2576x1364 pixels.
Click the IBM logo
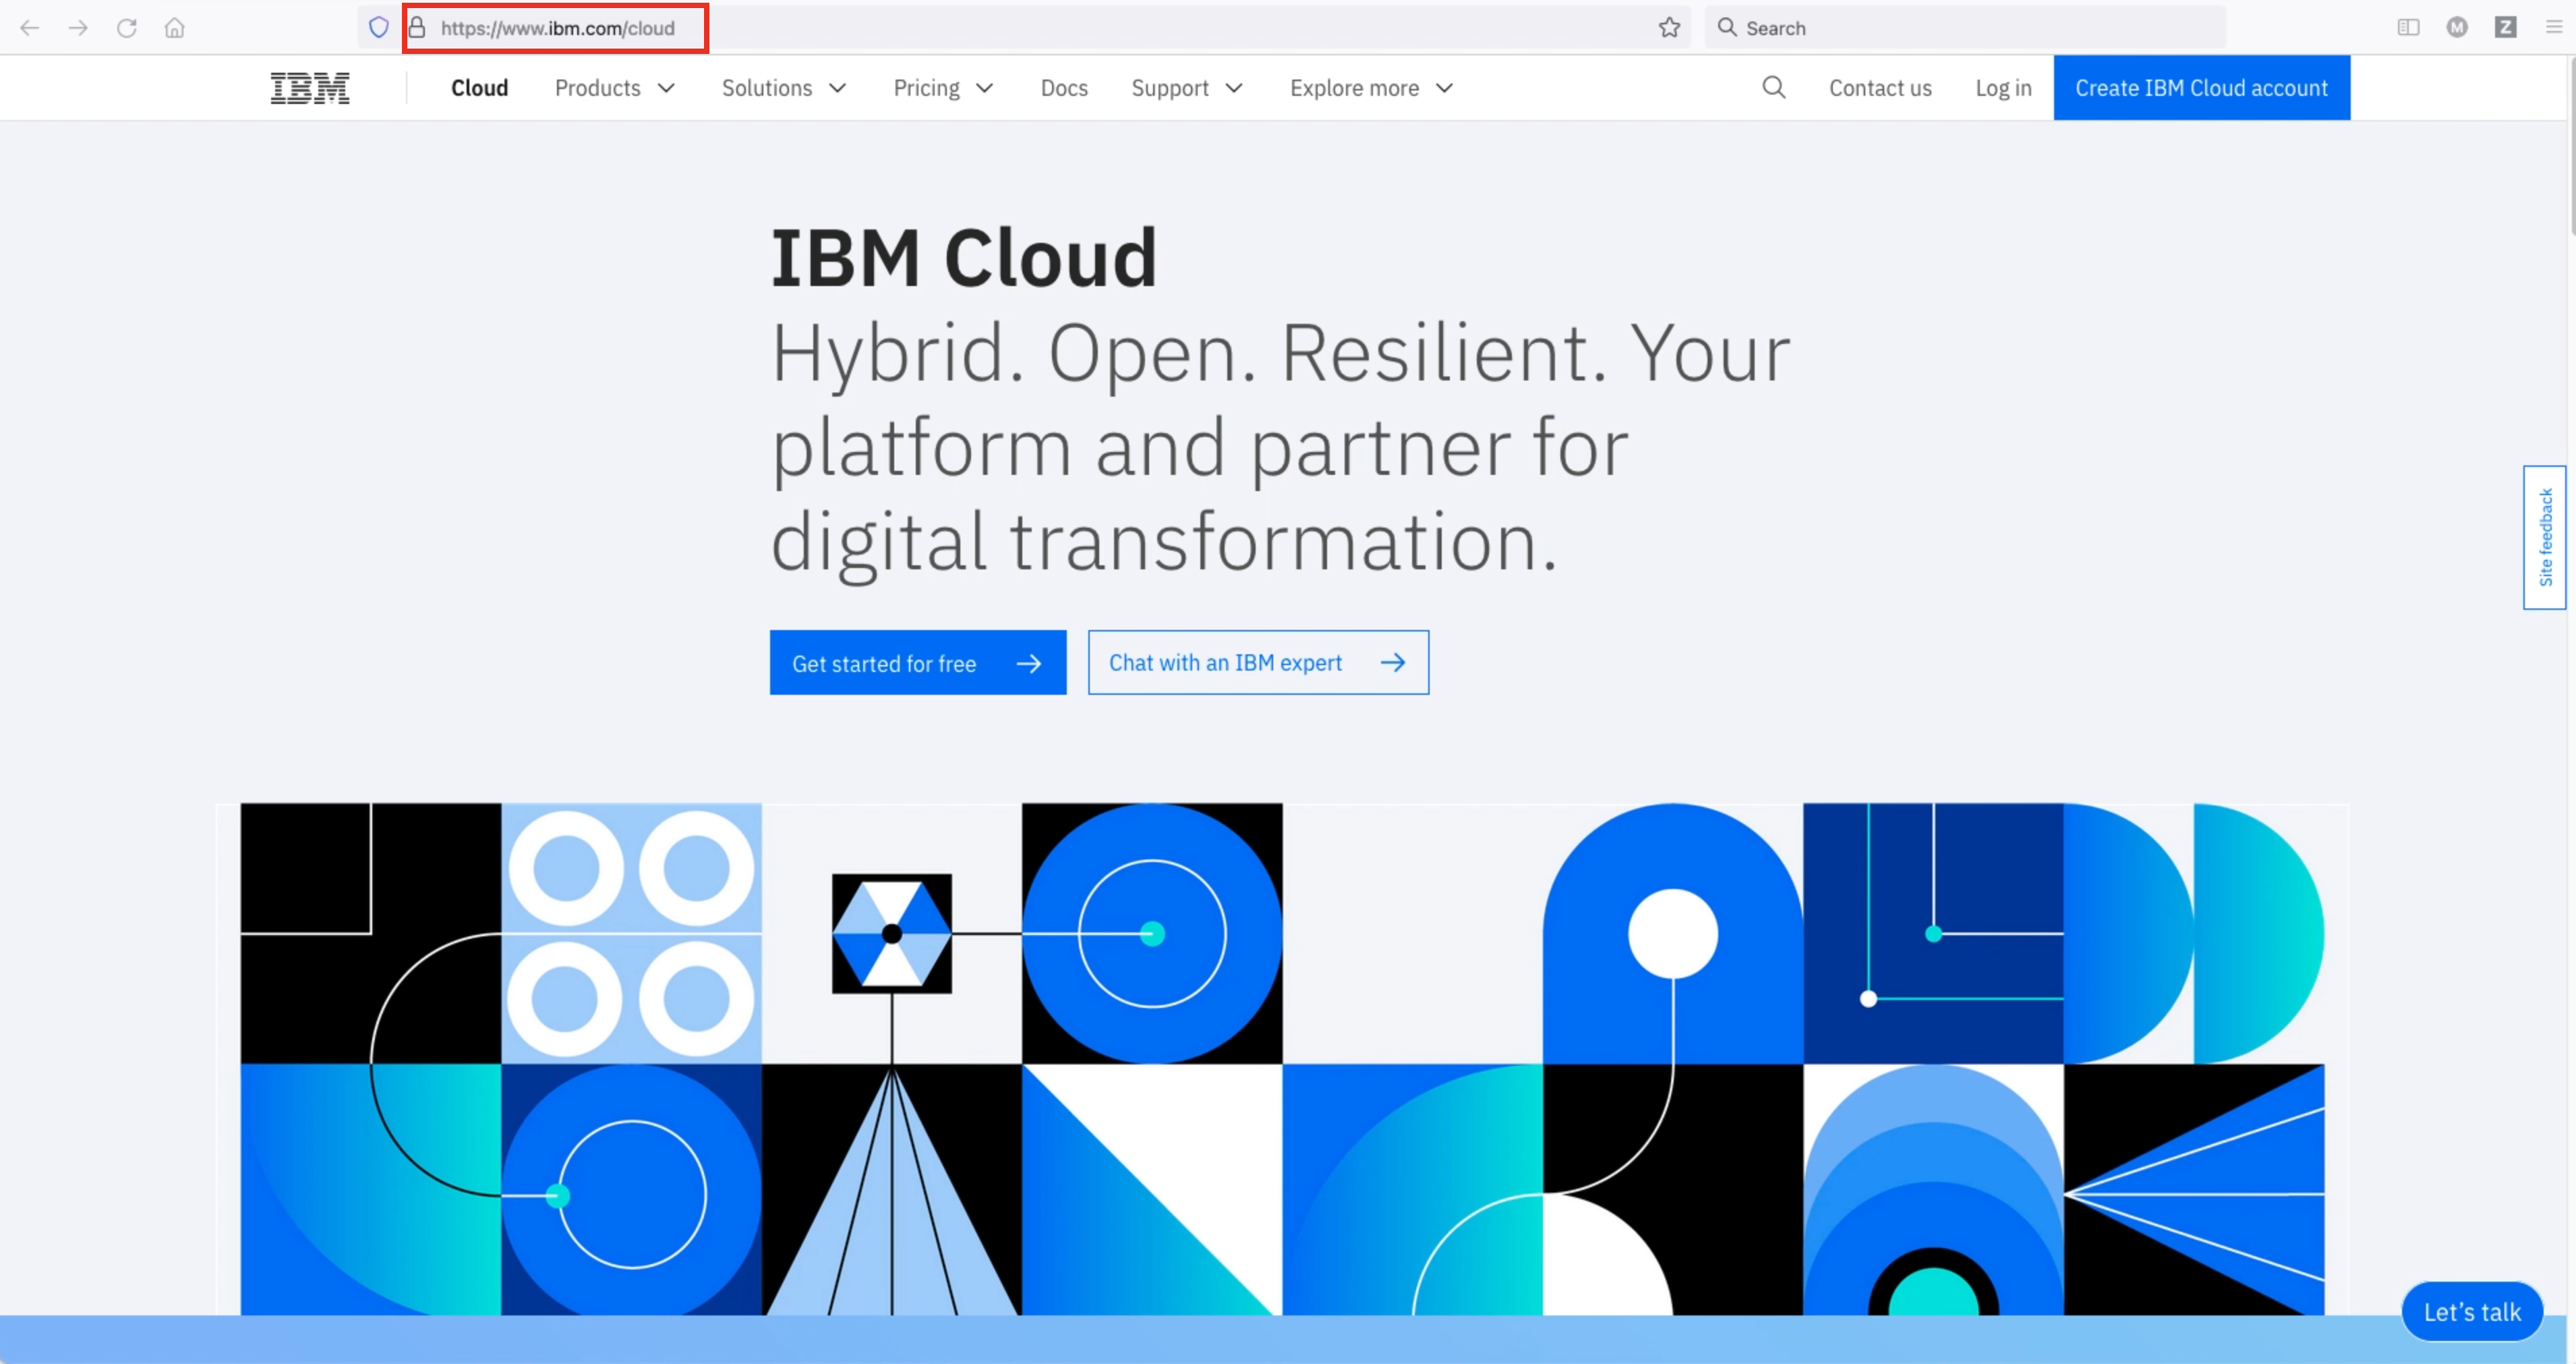point(310,88)
